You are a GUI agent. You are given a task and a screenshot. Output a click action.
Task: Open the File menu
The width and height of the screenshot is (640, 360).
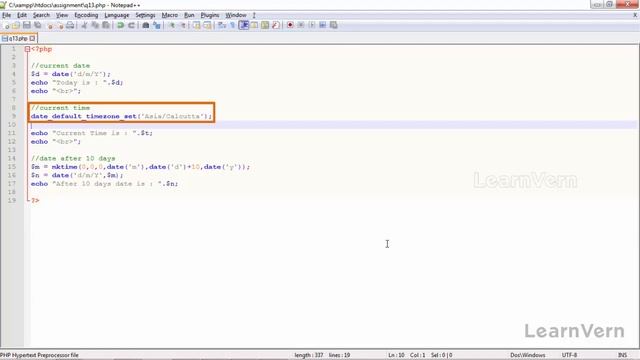click(7, 15)
